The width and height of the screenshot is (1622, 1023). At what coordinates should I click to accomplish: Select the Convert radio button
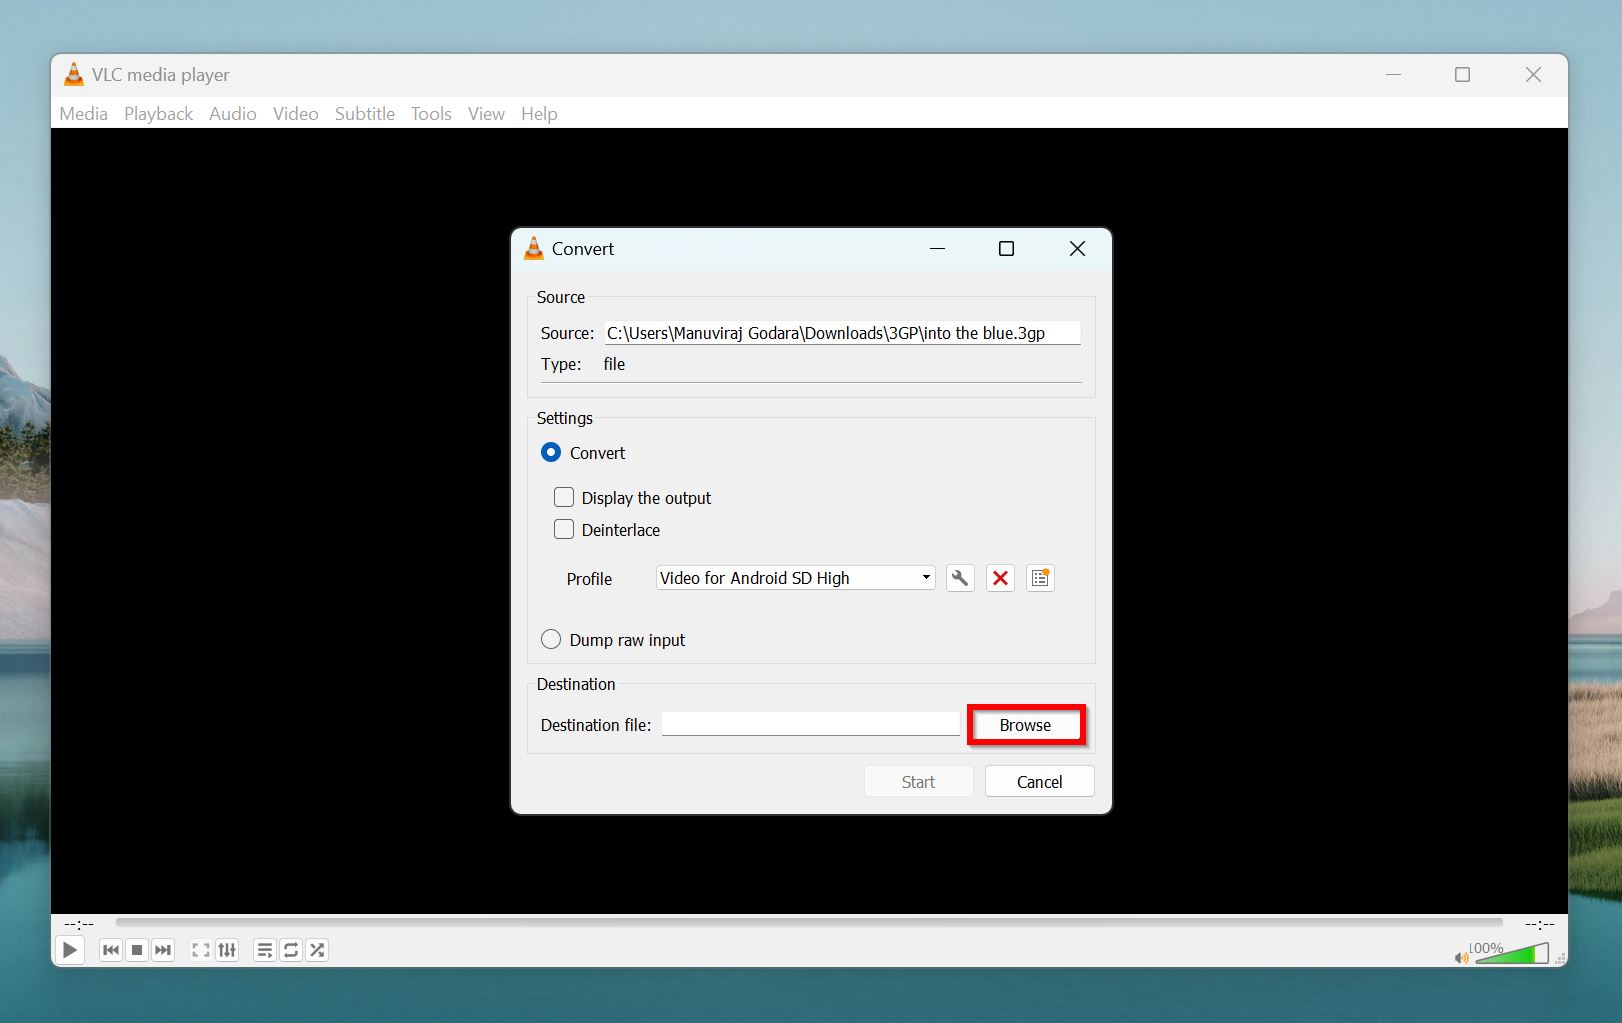pyautogui.click(x=551, y=453)
